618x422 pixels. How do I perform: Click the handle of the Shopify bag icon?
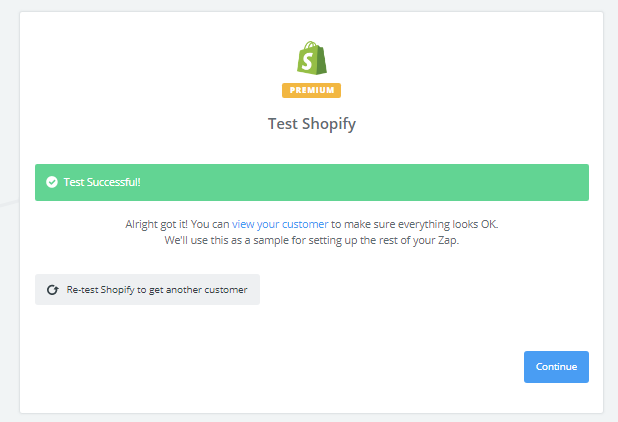coord(310,45)
